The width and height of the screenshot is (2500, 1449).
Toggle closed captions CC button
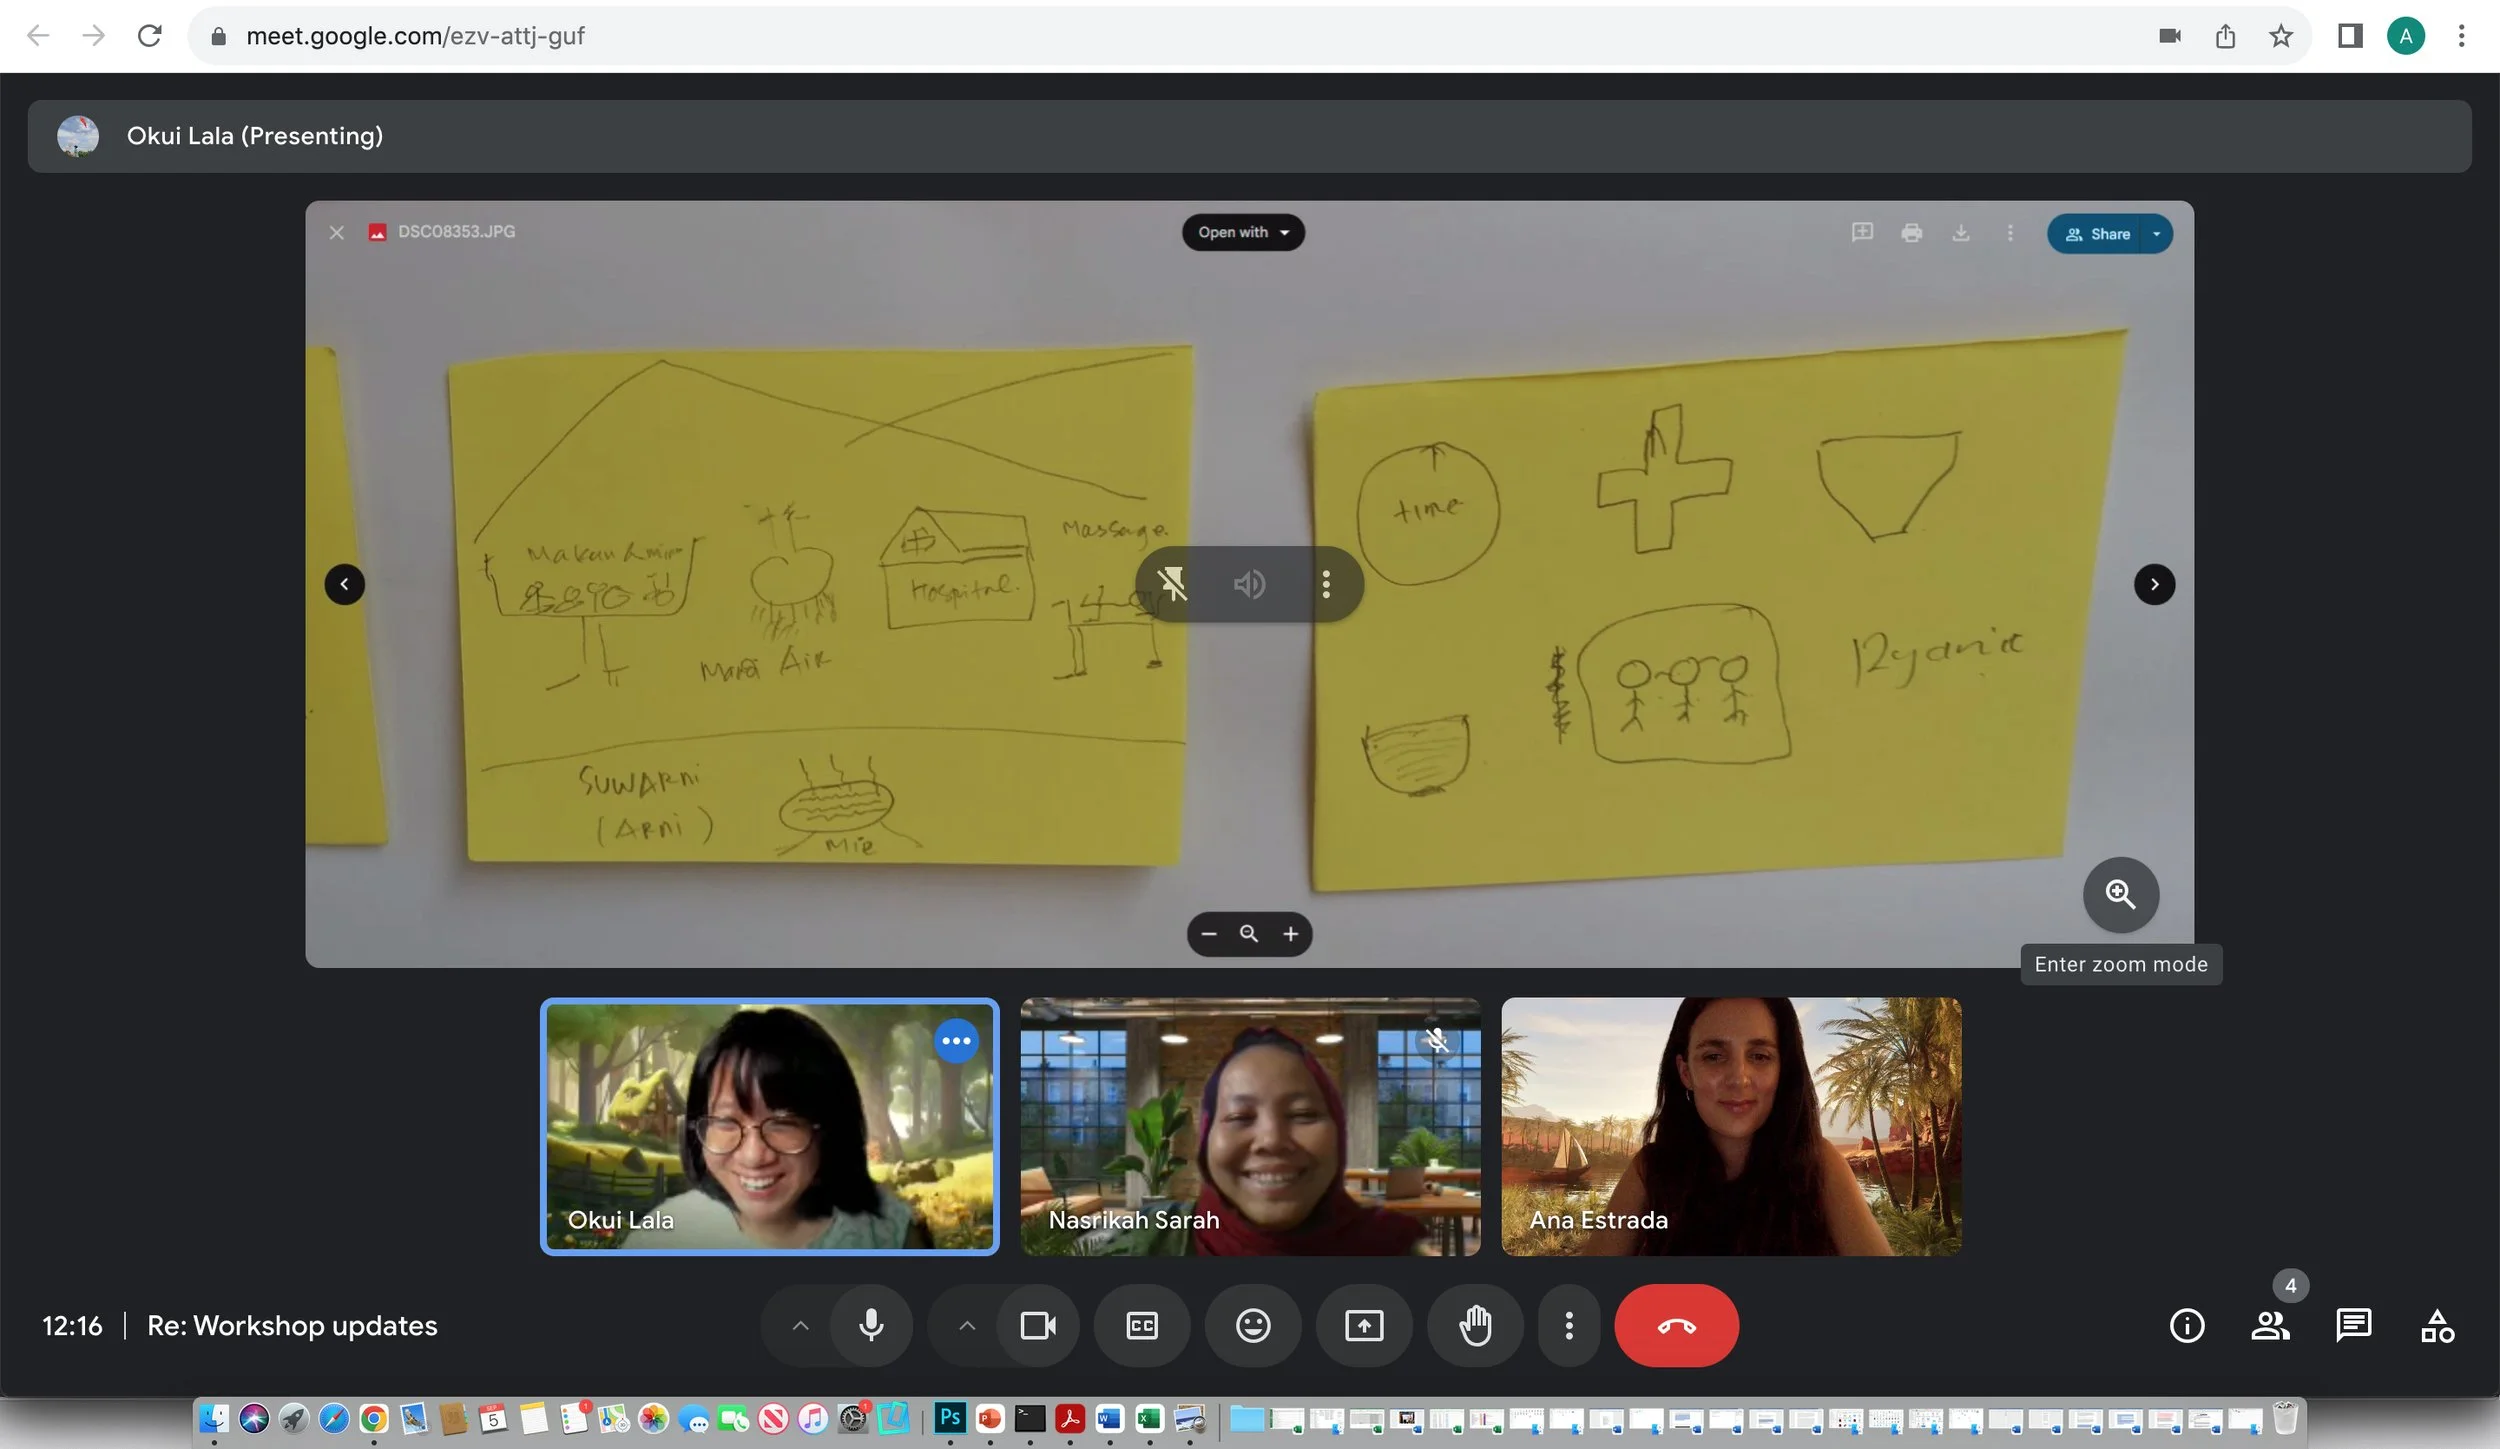point(1142,1326)
